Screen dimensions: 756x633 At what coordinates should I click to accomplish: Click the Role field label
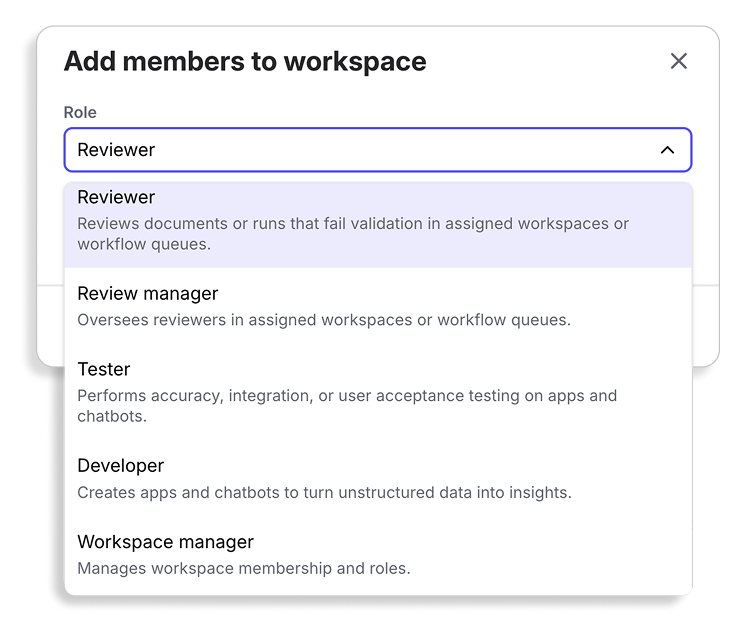[x=80, y=112]
